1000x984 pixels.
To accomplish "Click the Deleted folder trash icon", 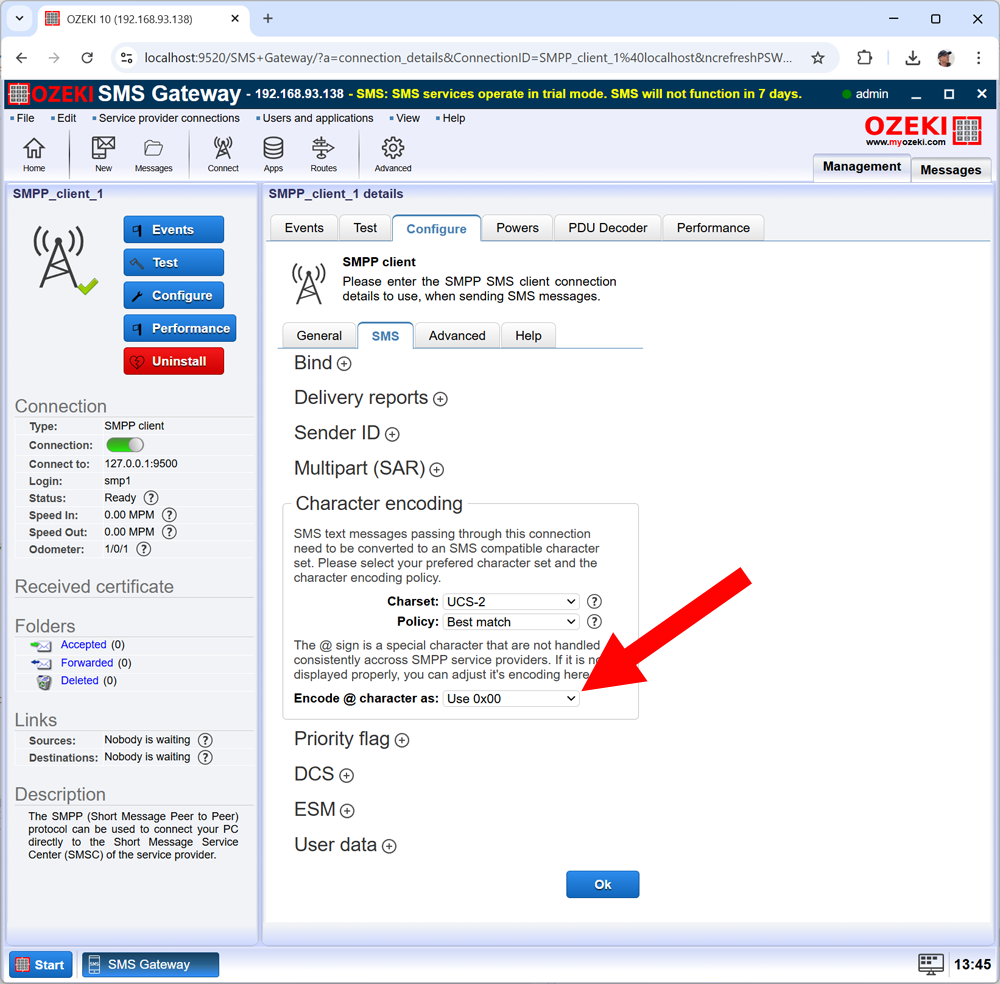I will [x=44, y=682].
